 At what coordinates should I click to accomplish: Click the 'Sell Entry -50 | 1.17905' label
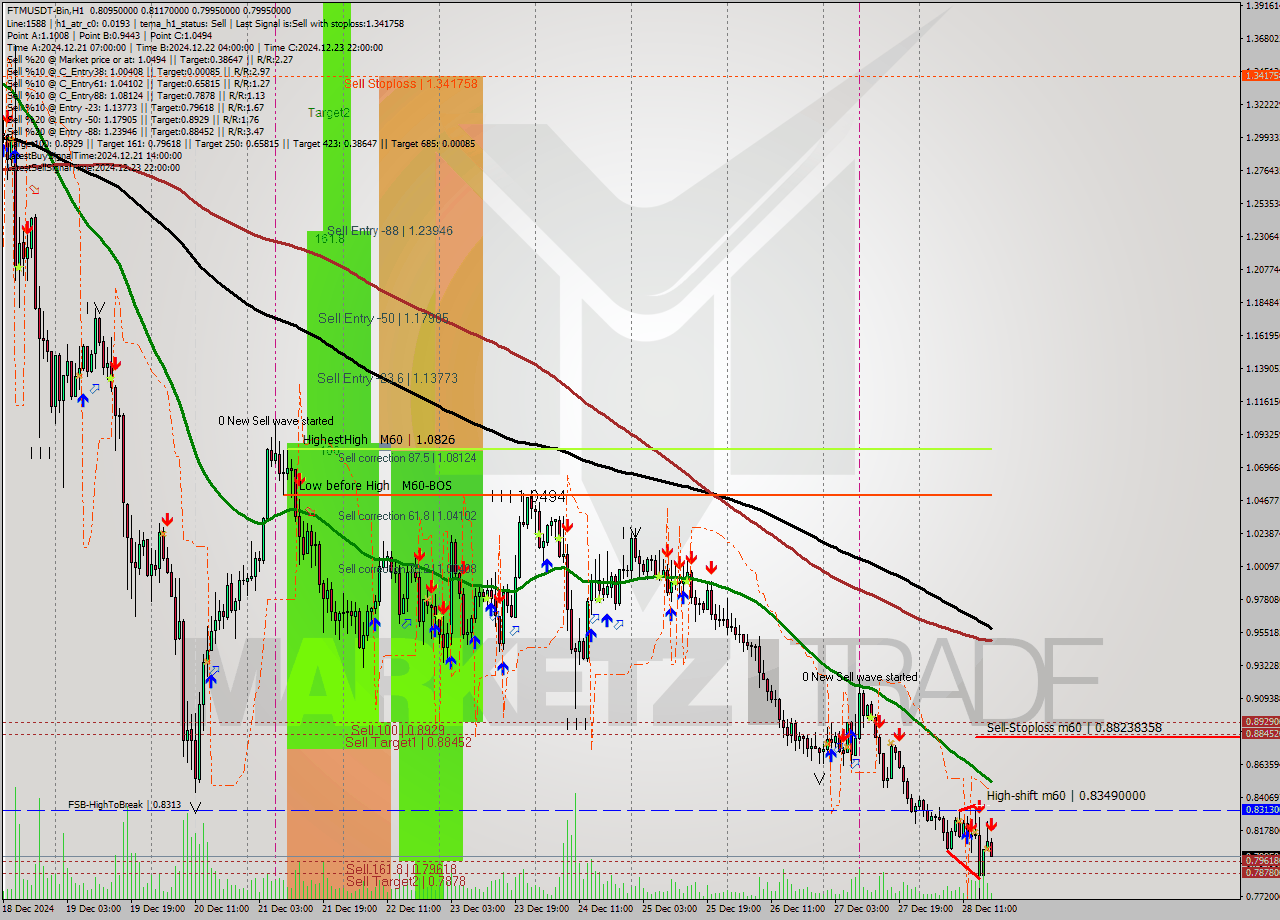(383, 318)
